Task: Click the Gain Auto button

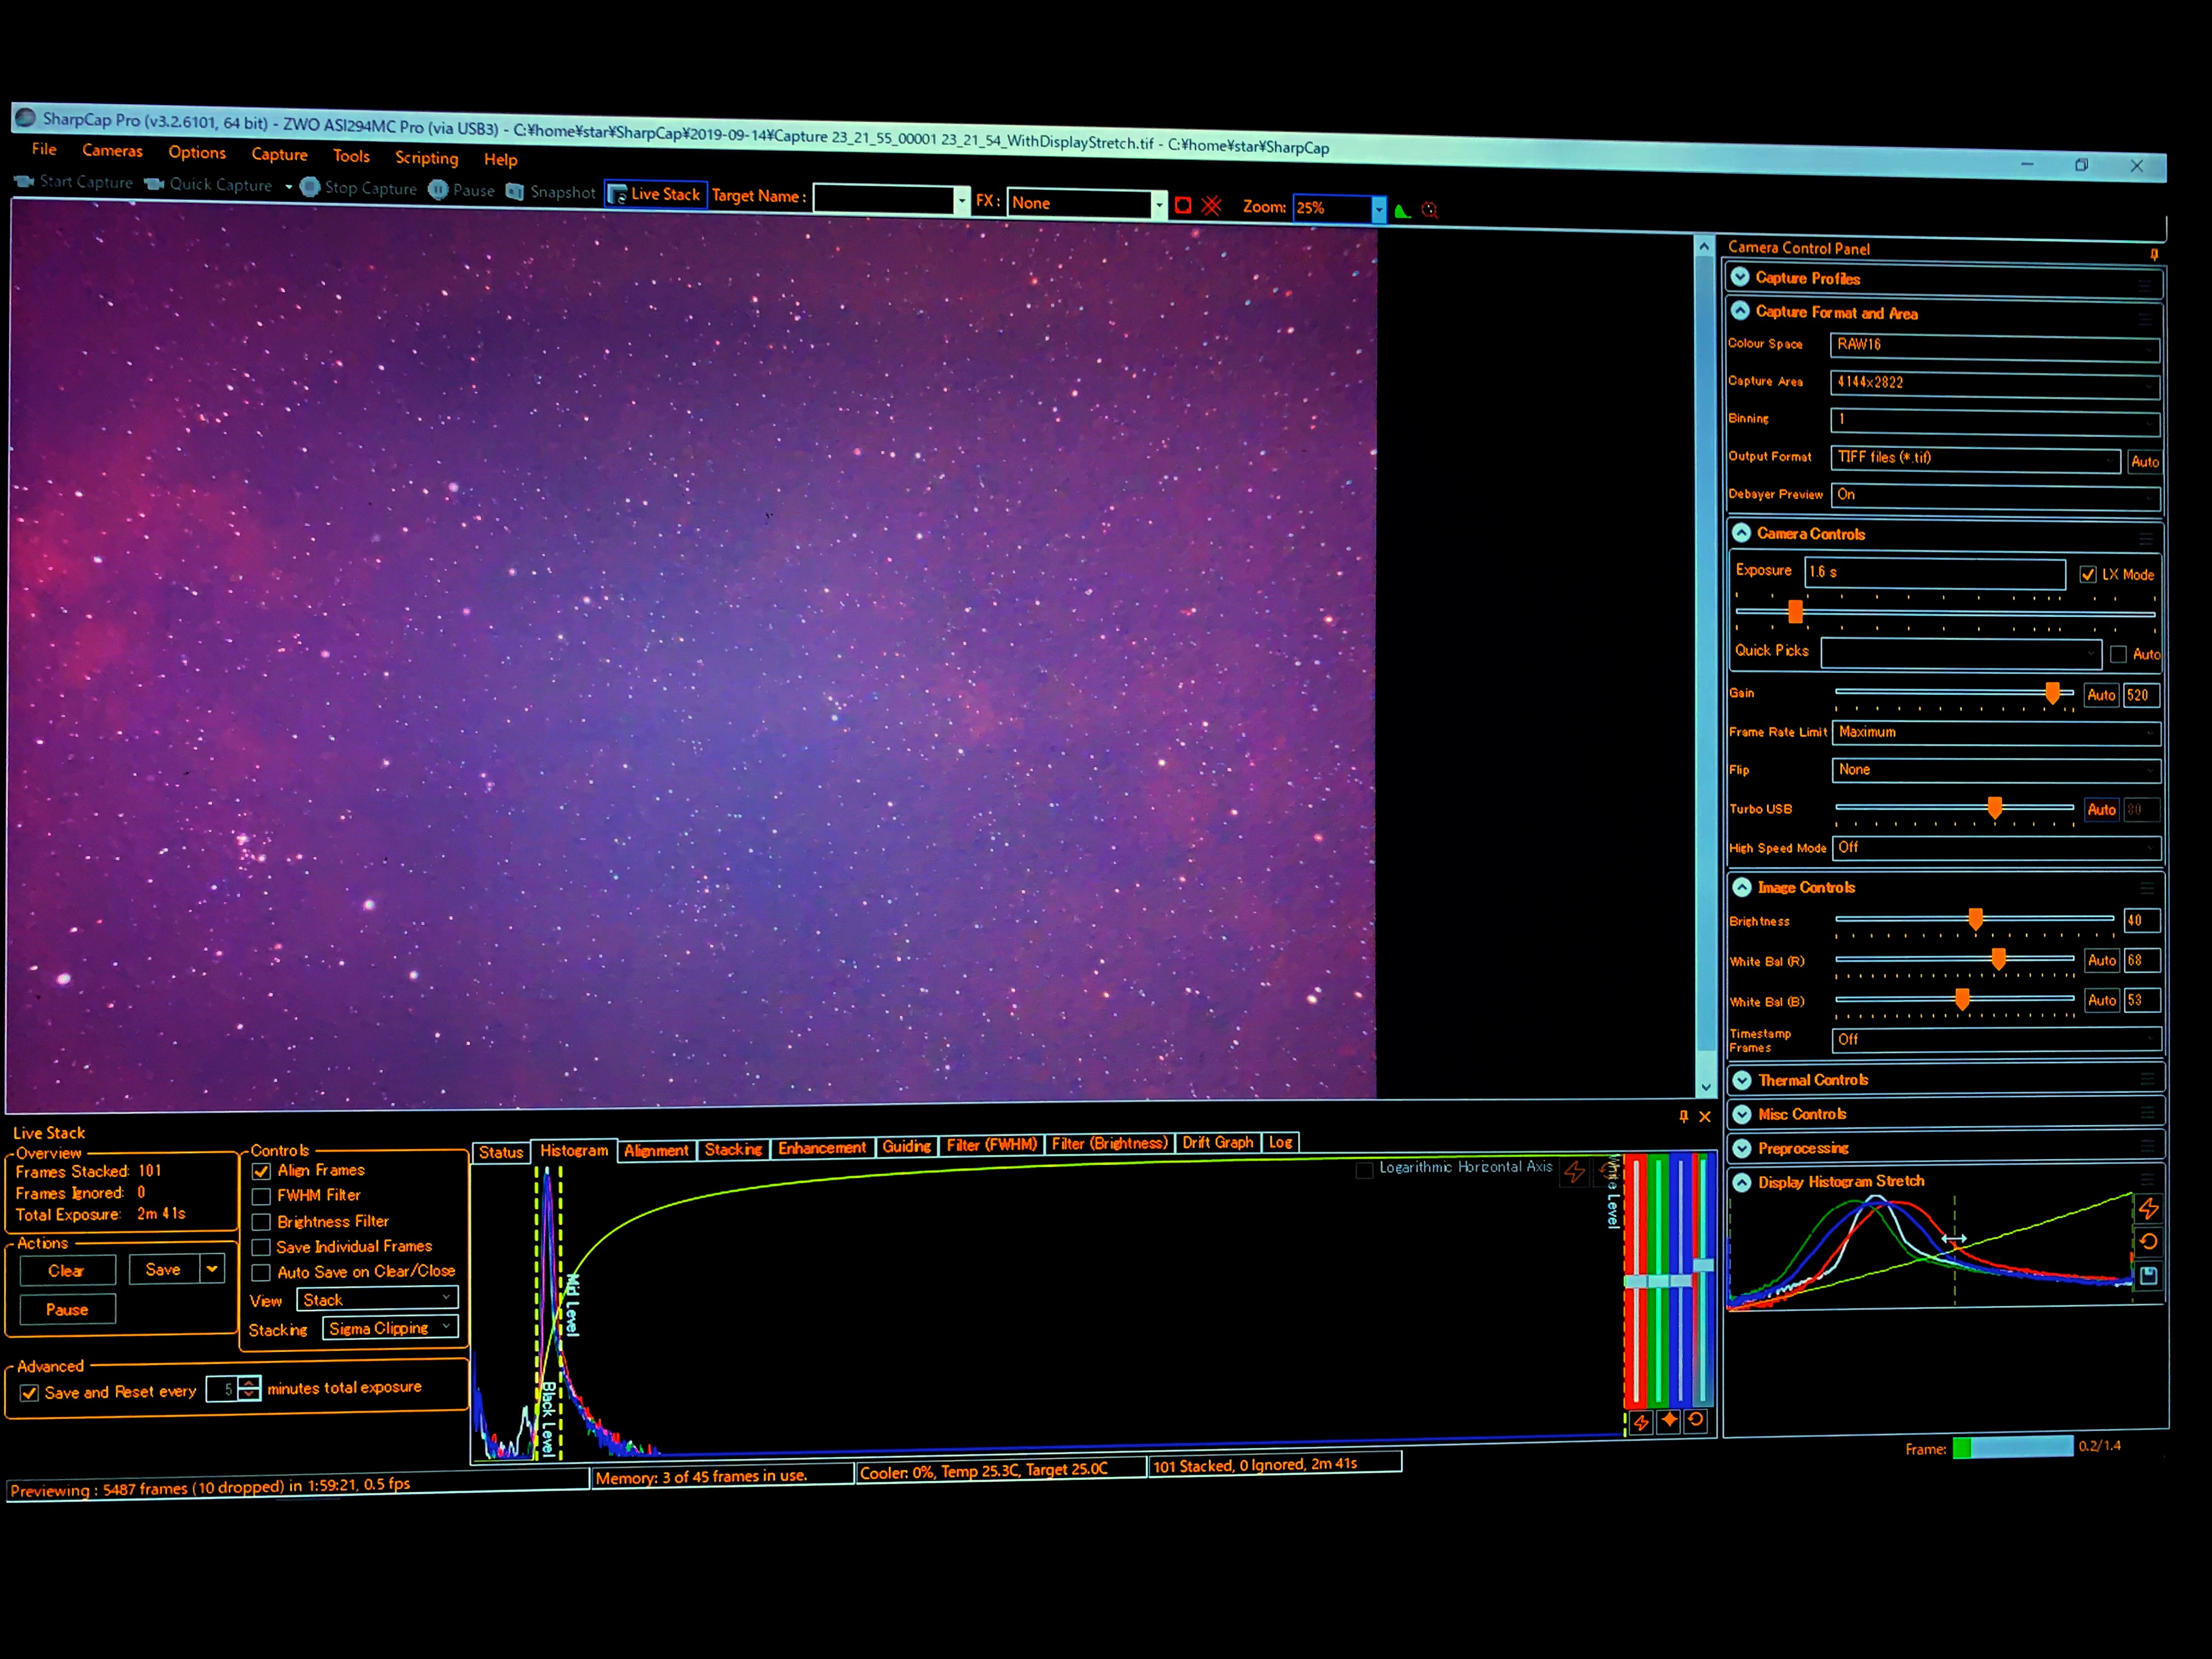Action: pyautogui.click(x=2101, y=695)
